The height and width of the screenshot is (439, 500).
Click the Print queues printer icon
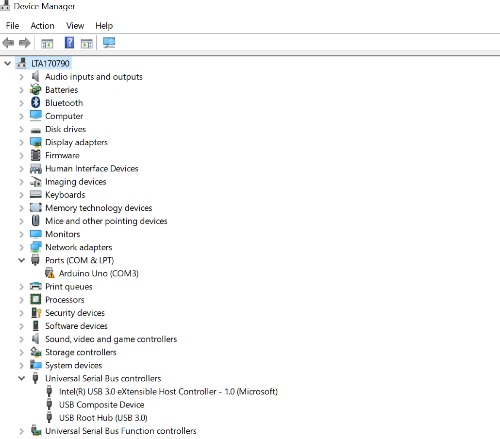(x=36, y=286)
